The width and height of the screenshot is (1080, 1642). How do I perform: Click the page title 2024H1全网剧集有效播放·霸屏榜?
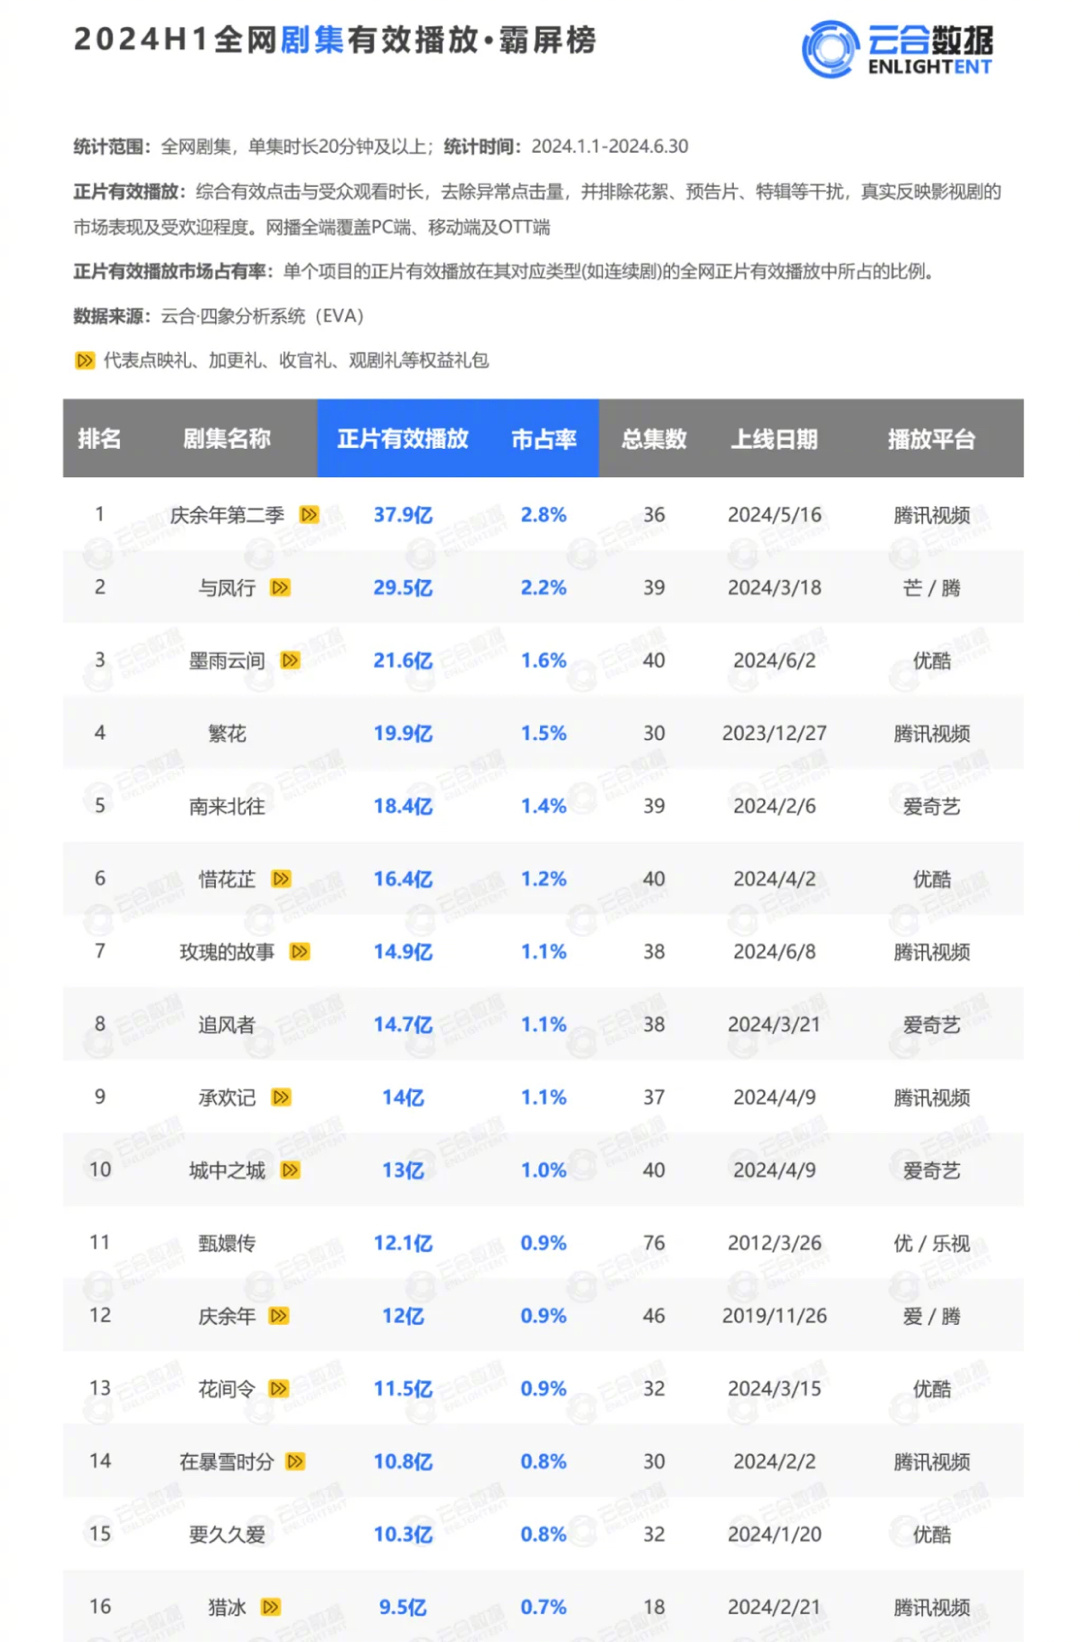pyautogui.click(x=335, y=40)
